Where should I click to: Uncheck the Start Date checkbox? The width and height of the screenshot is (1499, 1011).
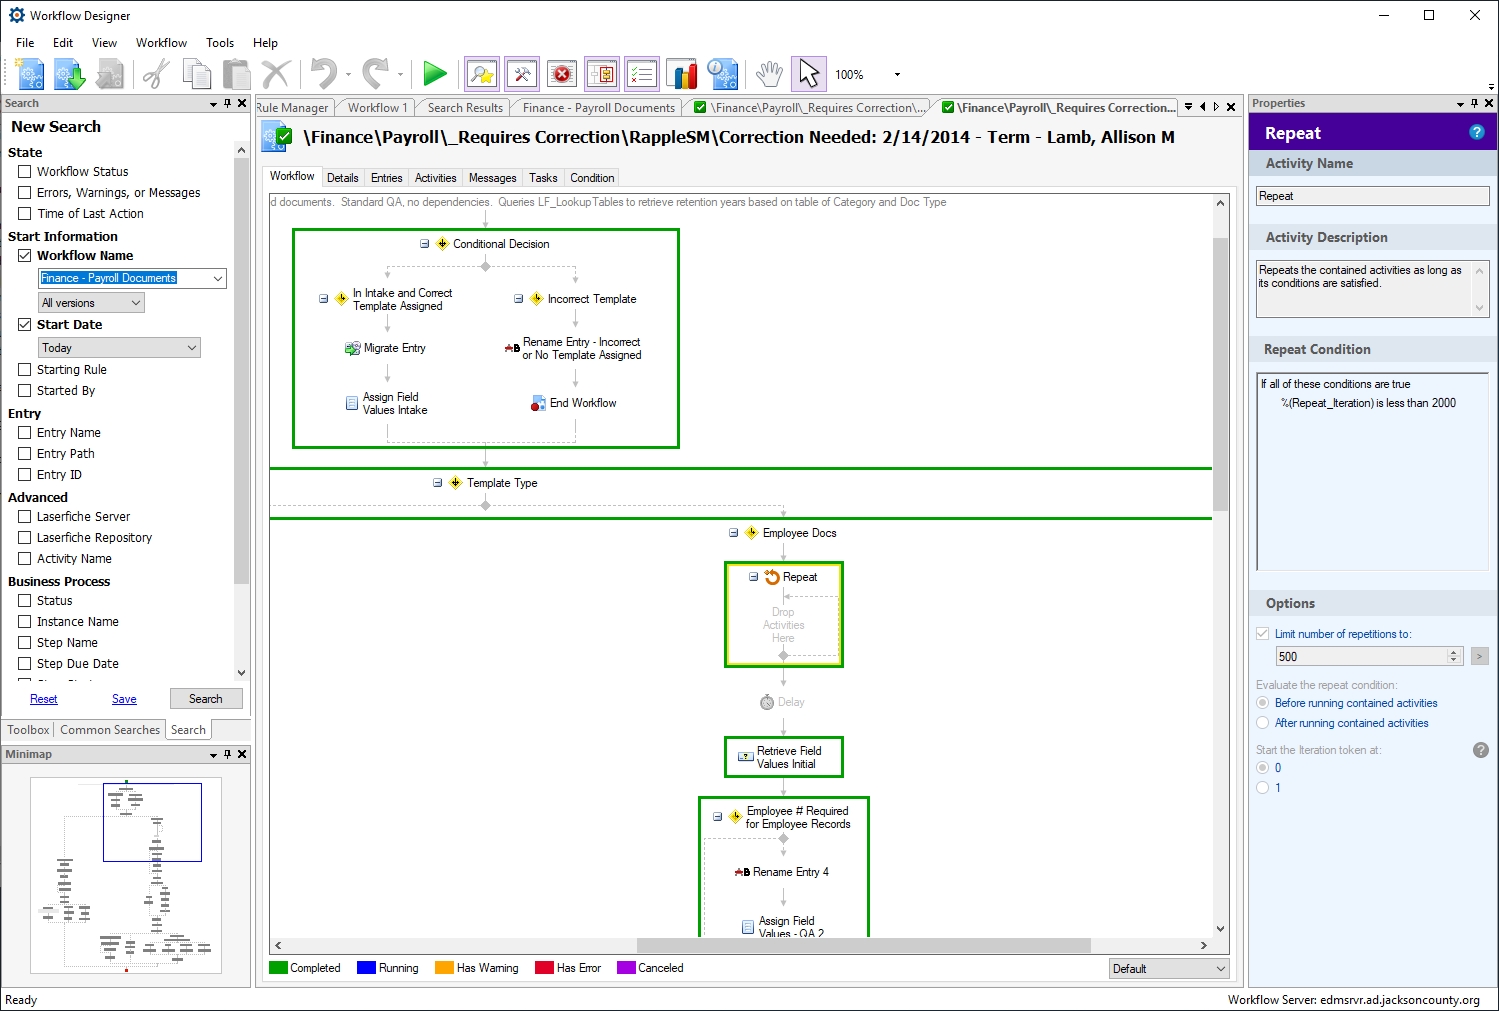pyautogui.click(x=25, y=325)
